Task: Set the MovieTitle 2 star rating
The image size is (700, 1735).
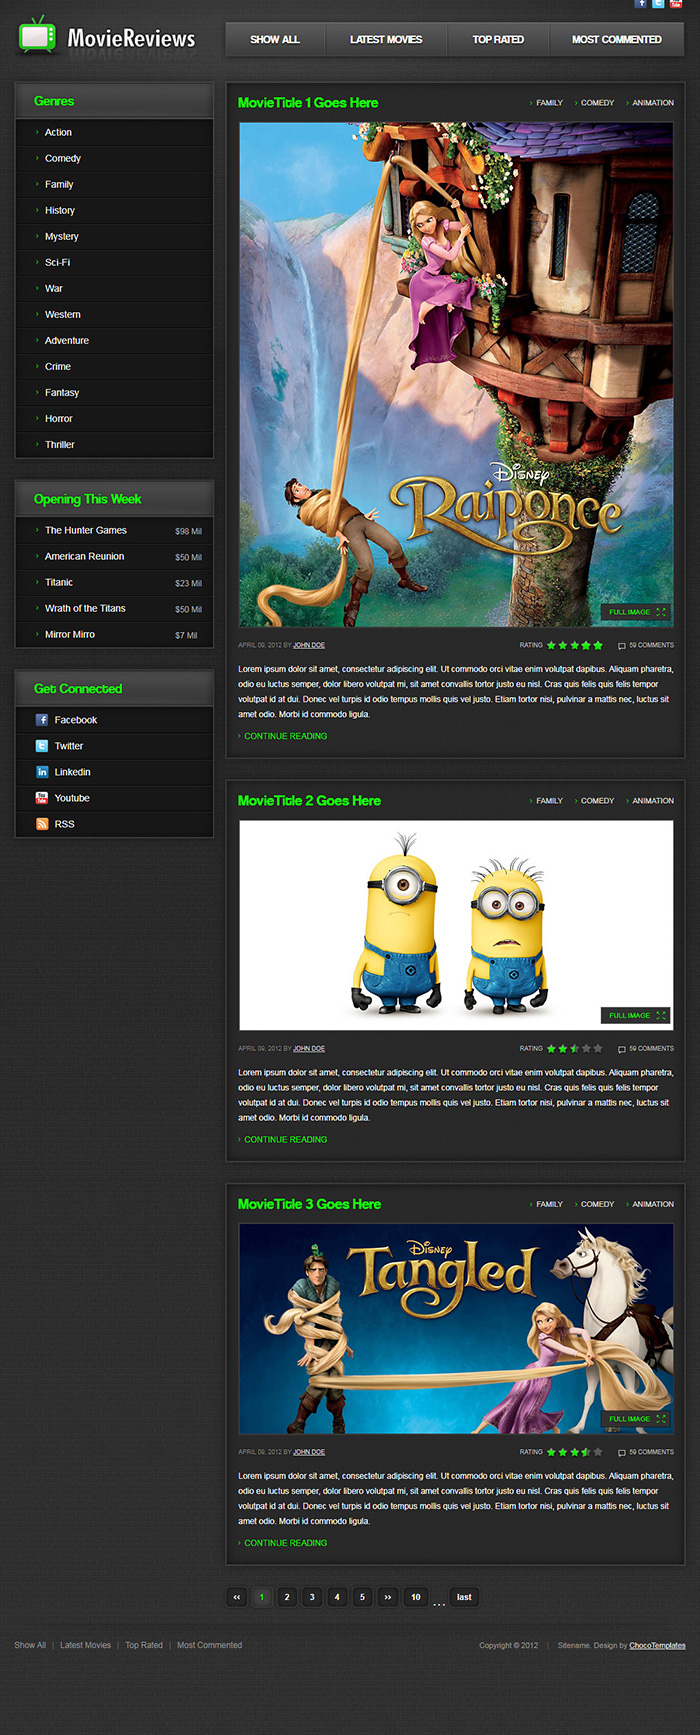Action: (x=575, y=1049)
